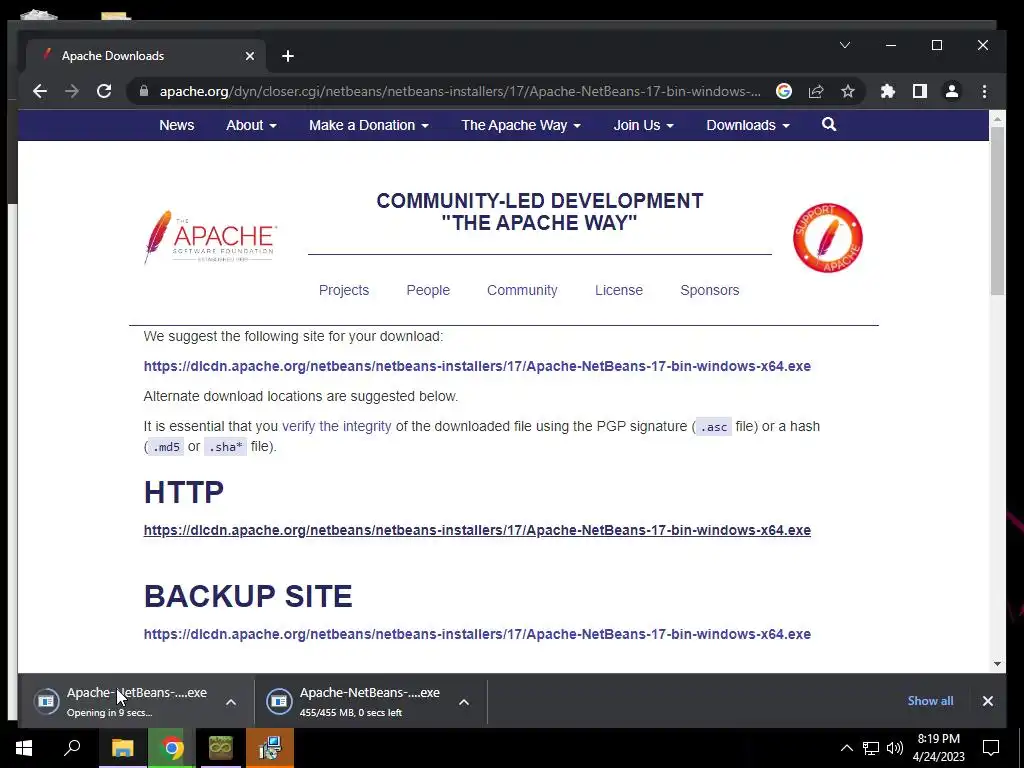Reload the Apache Downloads page

click(104, 91)
